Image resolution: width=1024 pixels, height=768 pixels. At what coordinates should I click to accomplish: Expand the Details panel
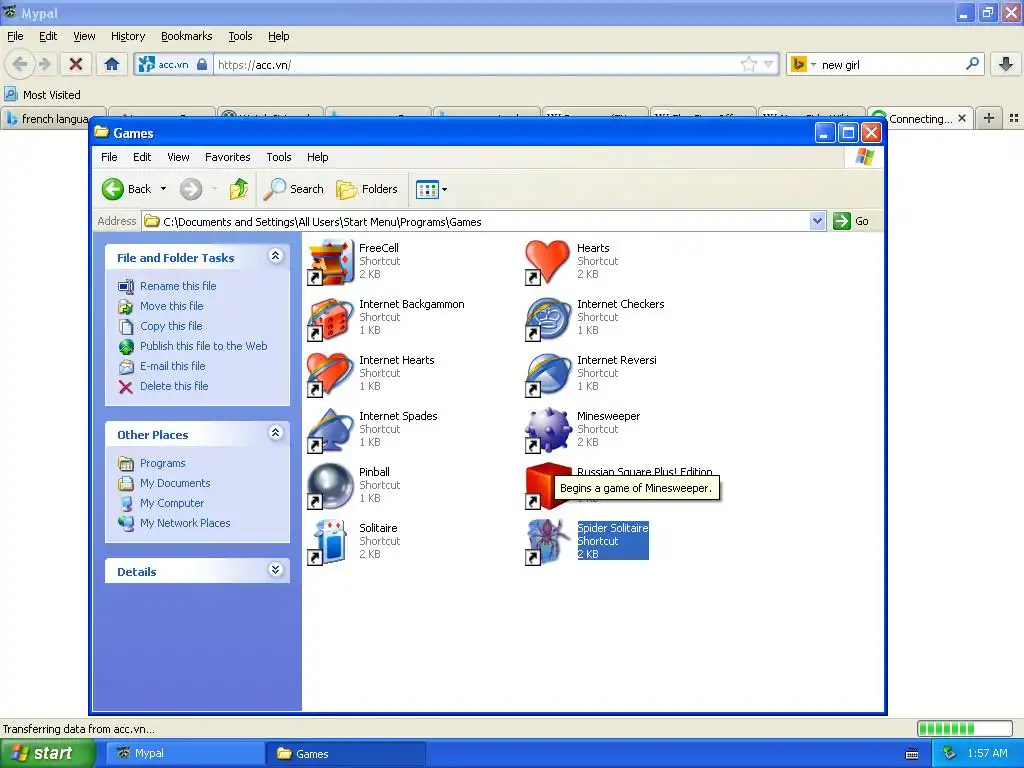click(276, 570)
